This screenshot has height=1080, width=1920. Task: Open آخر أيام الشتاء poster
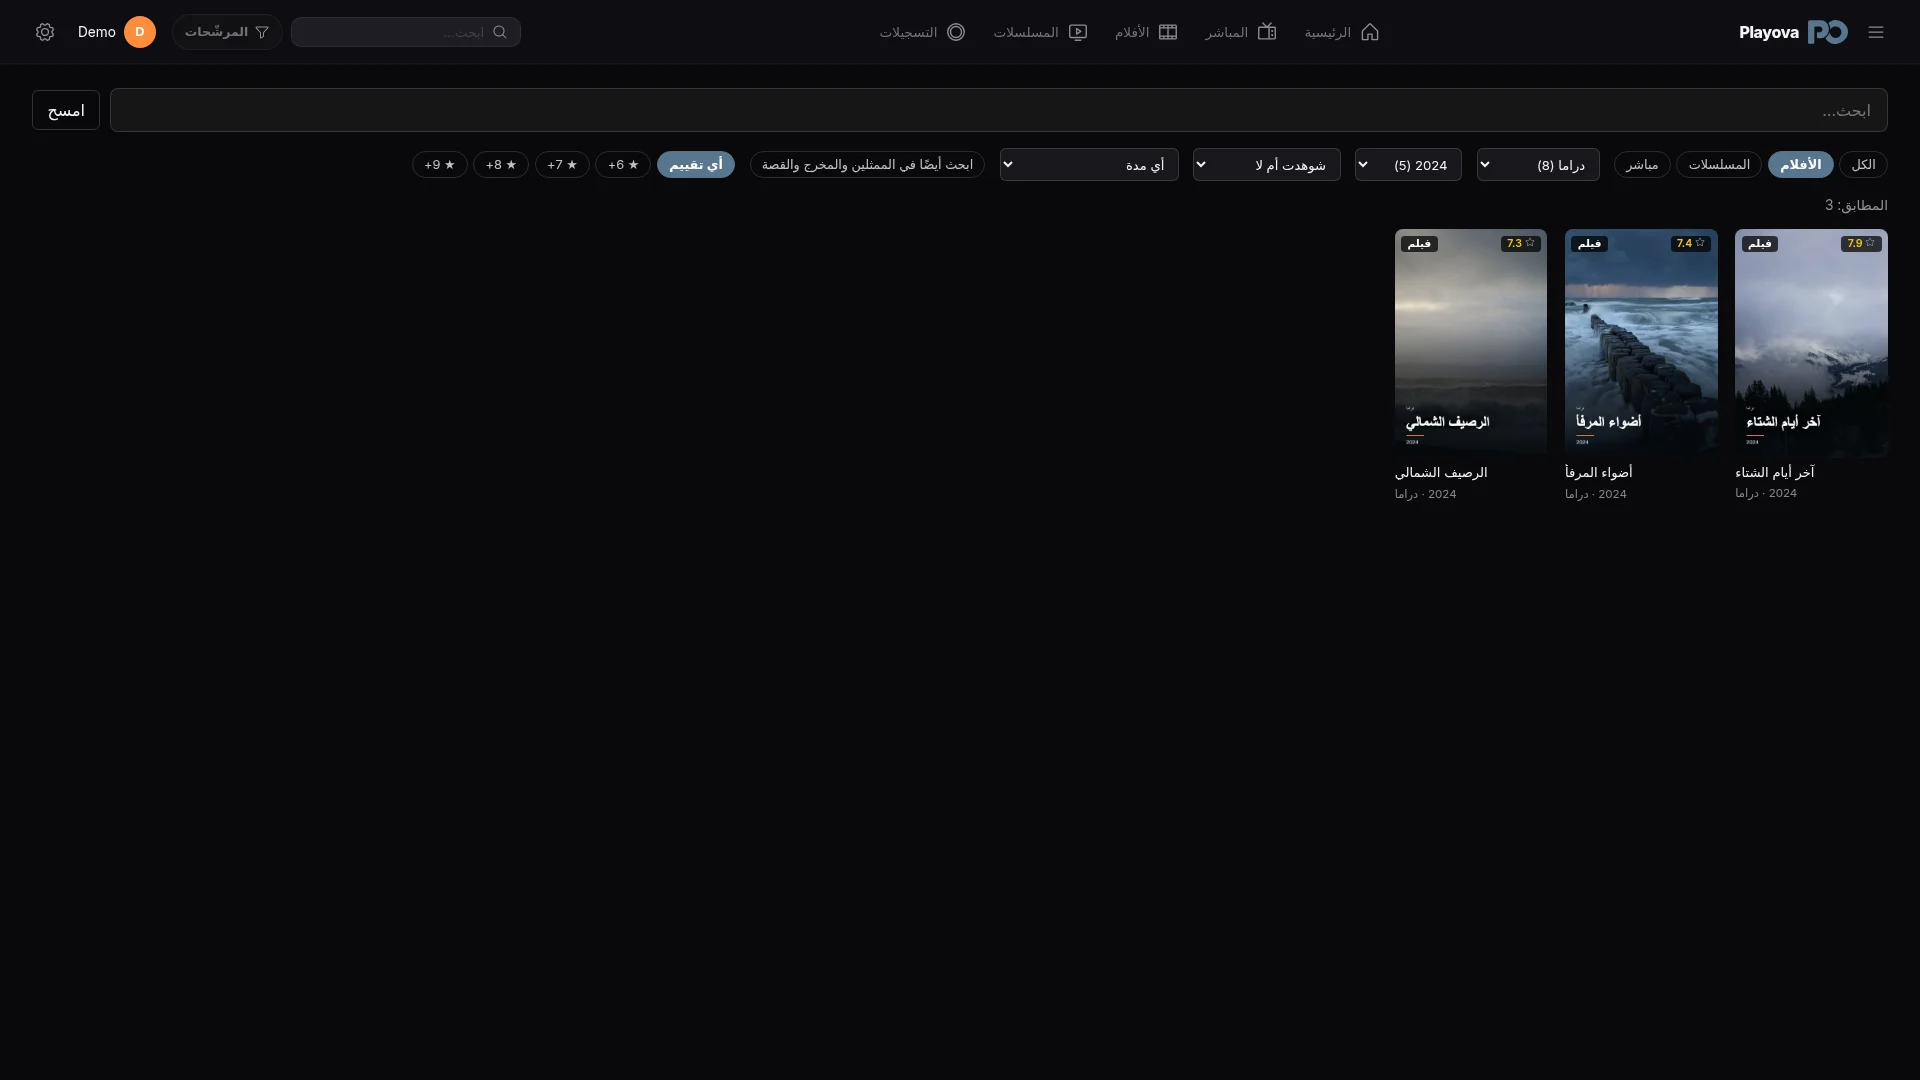pos(1811,343)
